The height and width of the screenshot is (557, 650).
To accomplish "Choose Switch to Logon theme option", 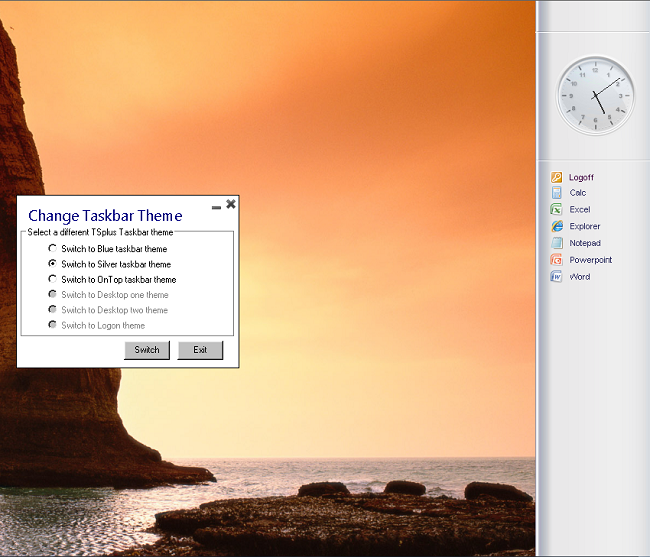I will tap(53, 325).
